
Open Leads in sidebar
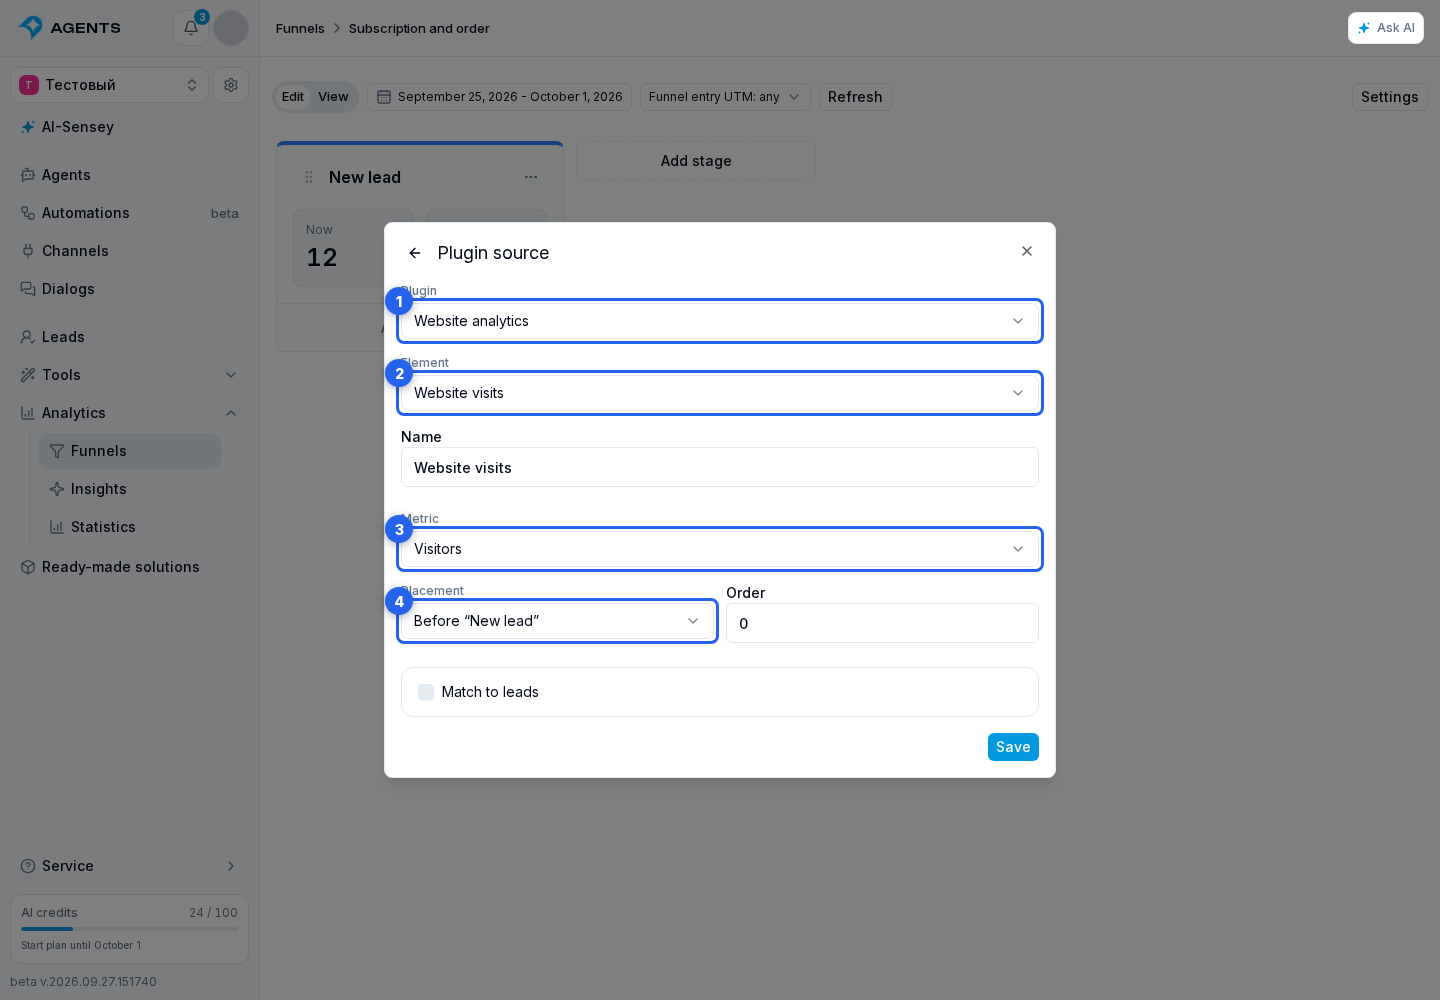click(130, 337)
